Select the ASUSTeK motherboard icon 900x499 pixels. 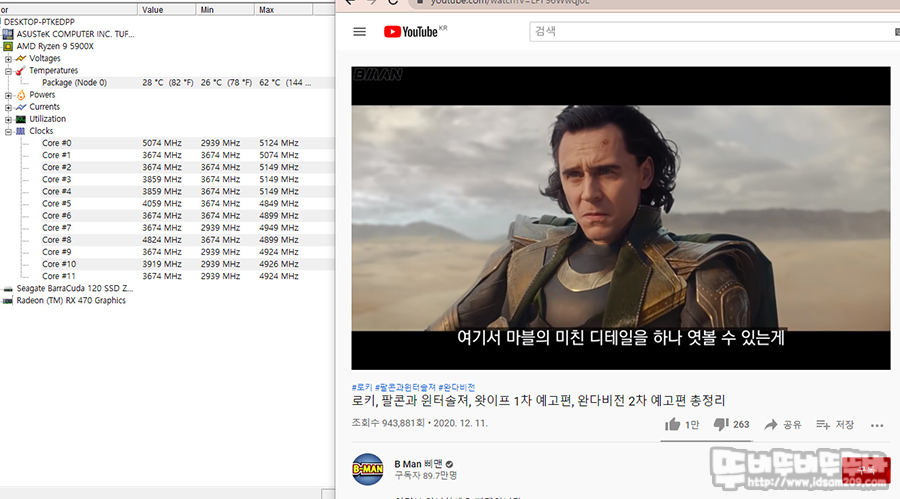point(8,34)
